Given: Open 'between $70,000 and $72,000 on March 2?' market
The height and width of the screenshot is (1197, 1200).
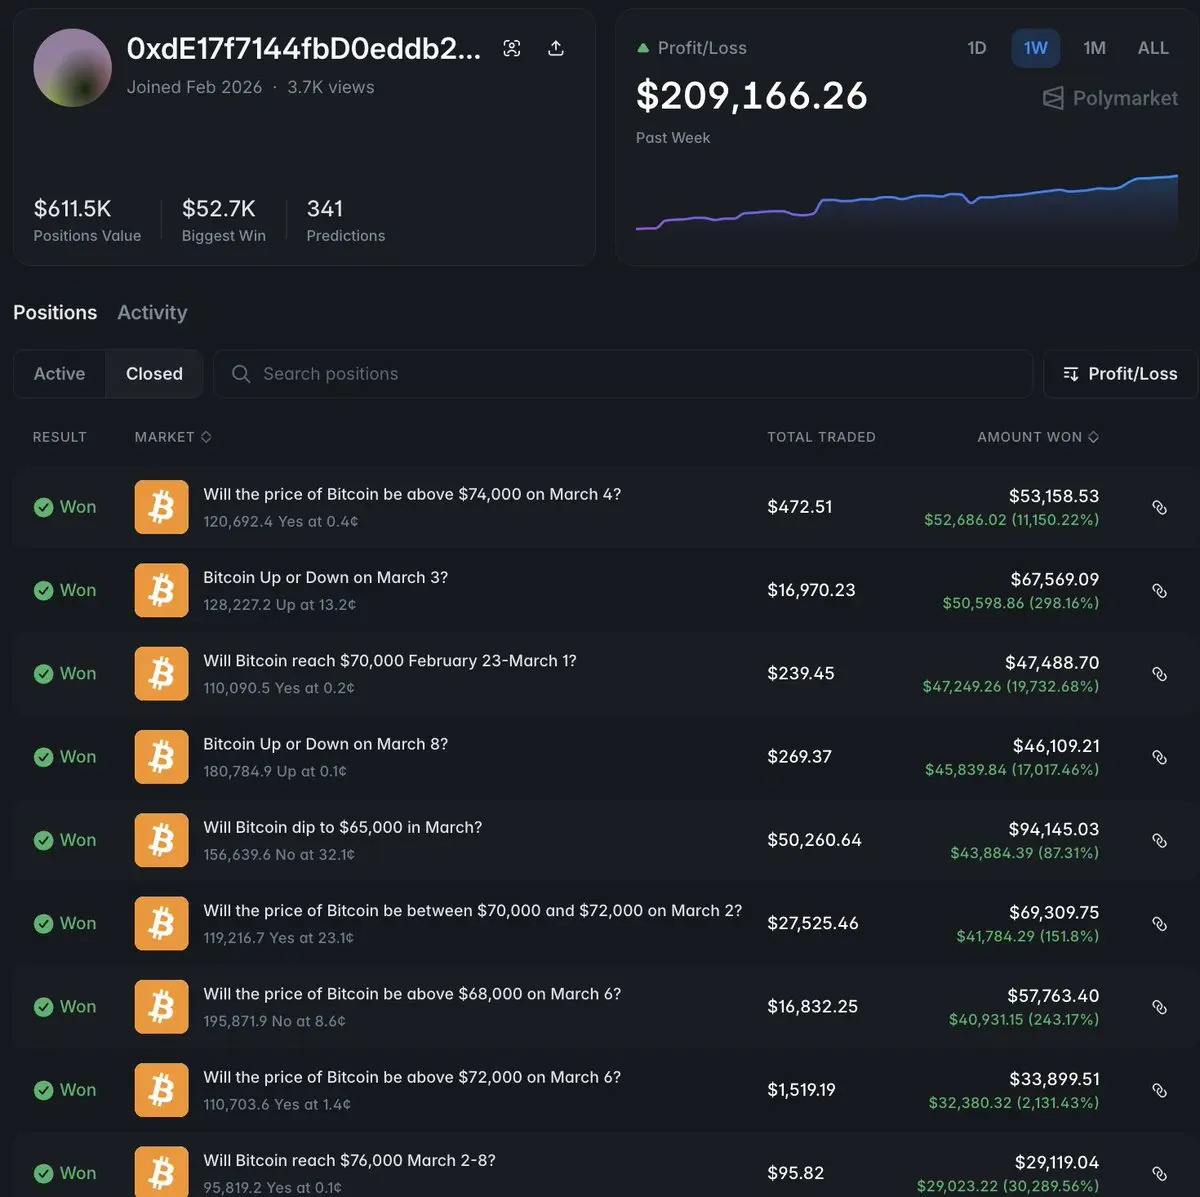Looking at the screenshot, I should (473, 910).
